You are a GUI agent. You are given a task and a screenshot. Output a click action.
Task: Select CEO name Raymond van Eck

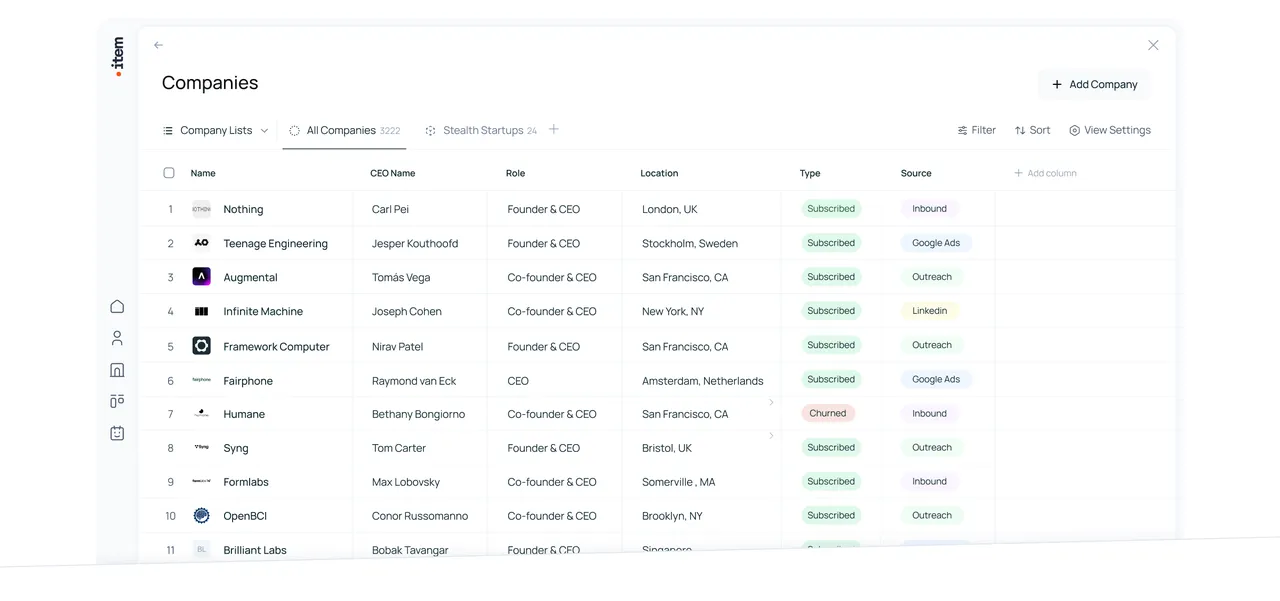pos(414,381)
